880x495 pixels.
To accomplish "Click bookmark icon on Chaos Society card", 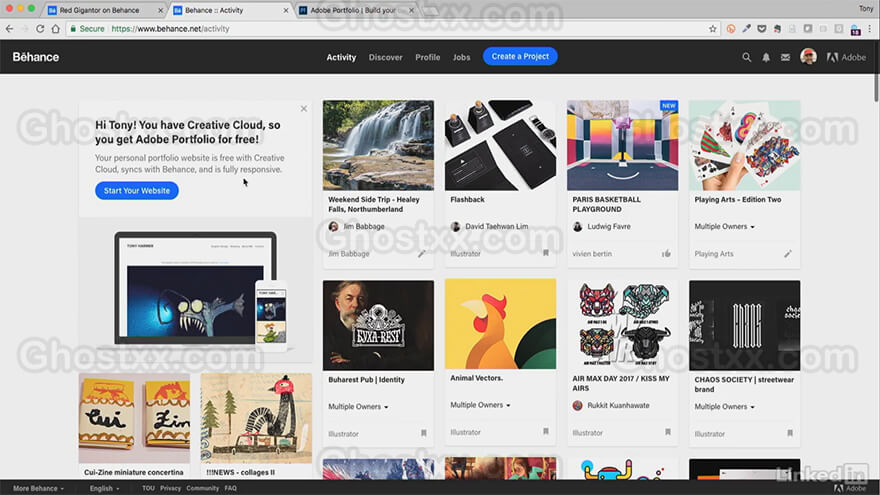I will pos(790,433).
